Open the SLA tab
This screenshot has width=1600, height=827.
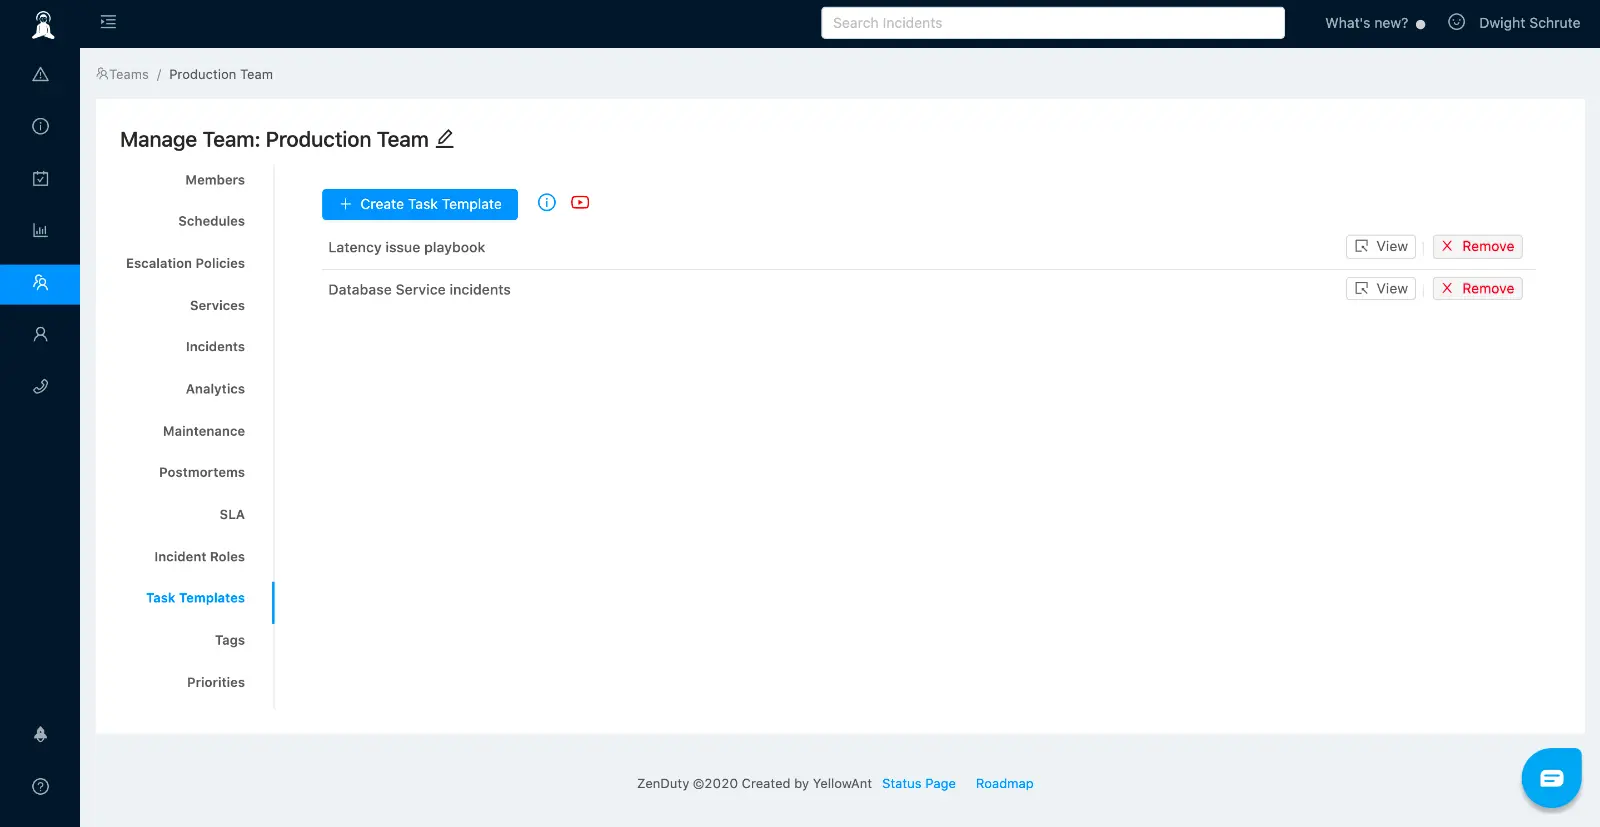[x=232, y=514]
